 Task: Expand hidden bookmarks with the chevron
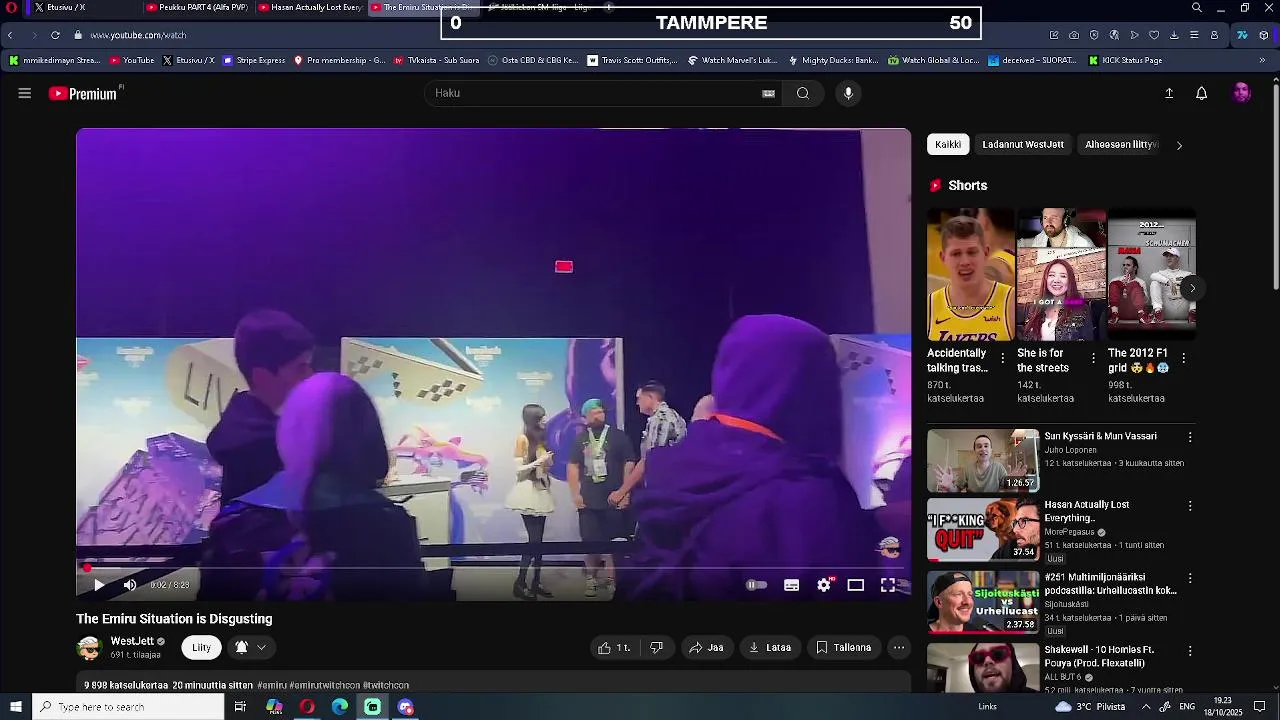(1261, 60)
